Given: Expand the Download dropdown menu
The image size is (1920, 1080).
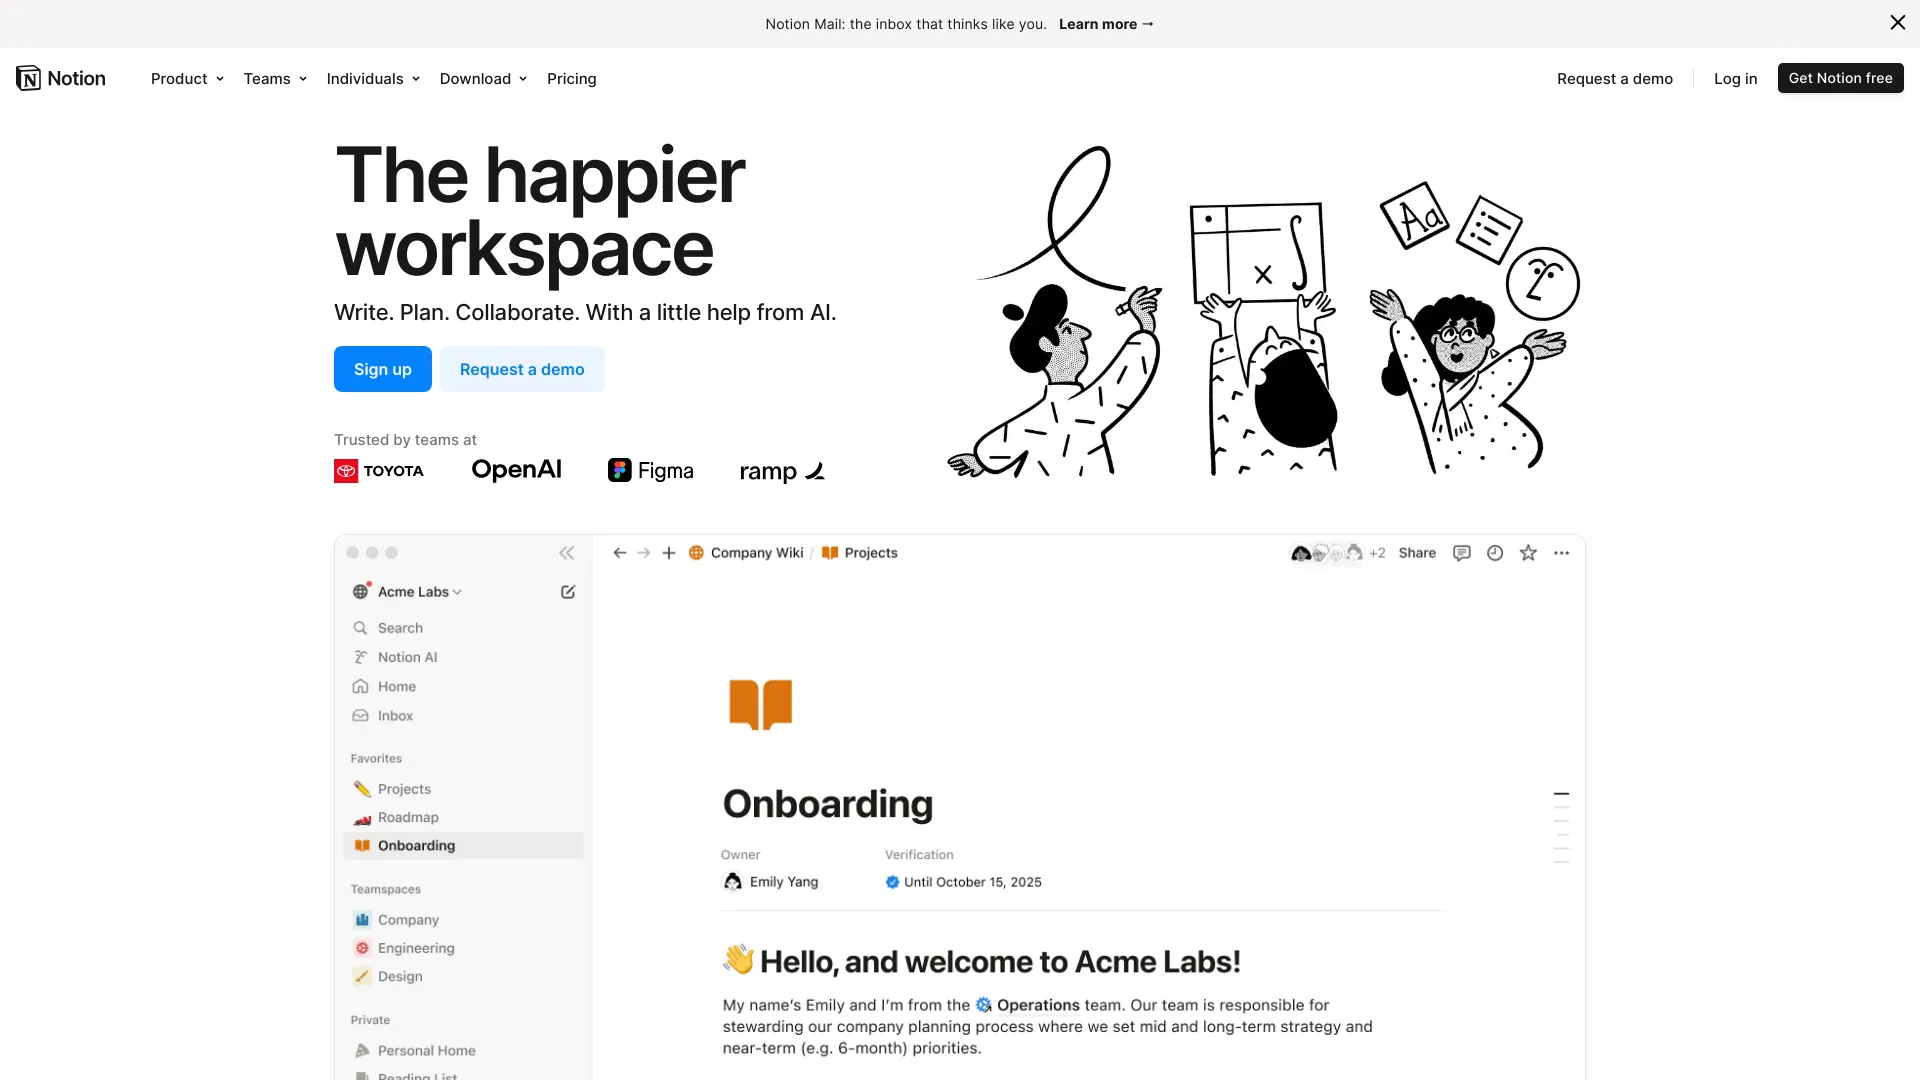Looking at the screenshot, I should pos(483,79).
